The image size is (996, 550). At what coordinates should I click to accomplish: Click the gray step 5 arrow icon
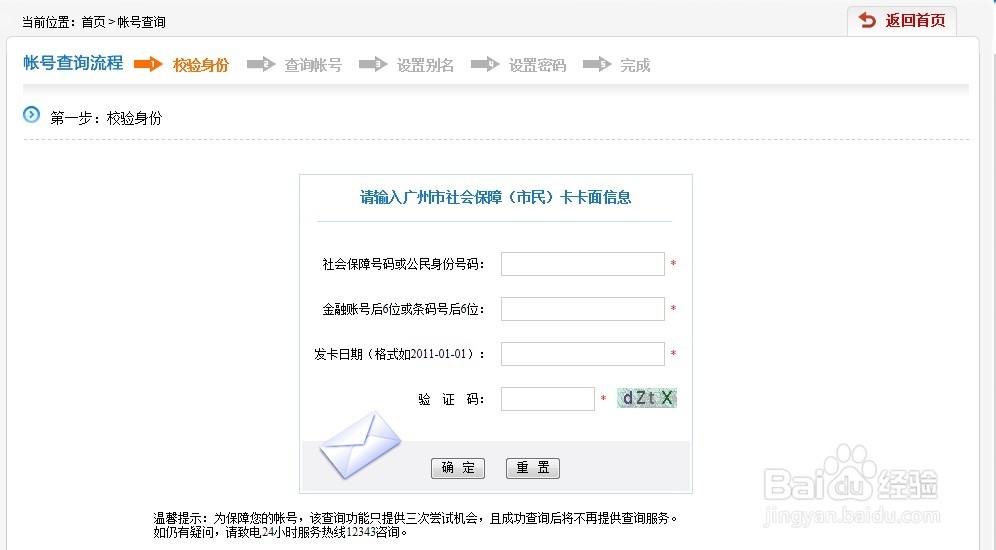tap(597, 64)
